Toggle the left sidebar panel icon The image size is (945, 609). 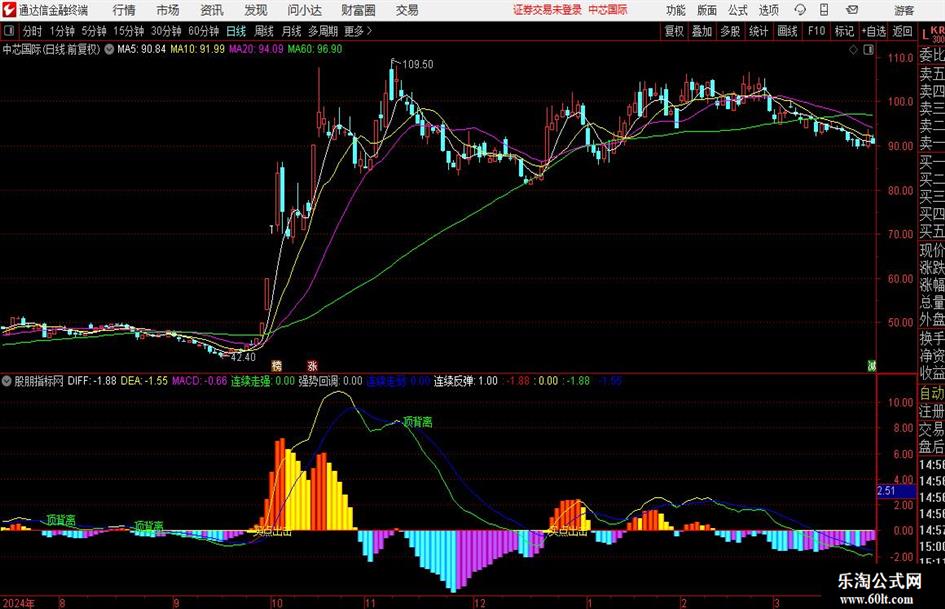pyautogui.click(x=10, y=31)
